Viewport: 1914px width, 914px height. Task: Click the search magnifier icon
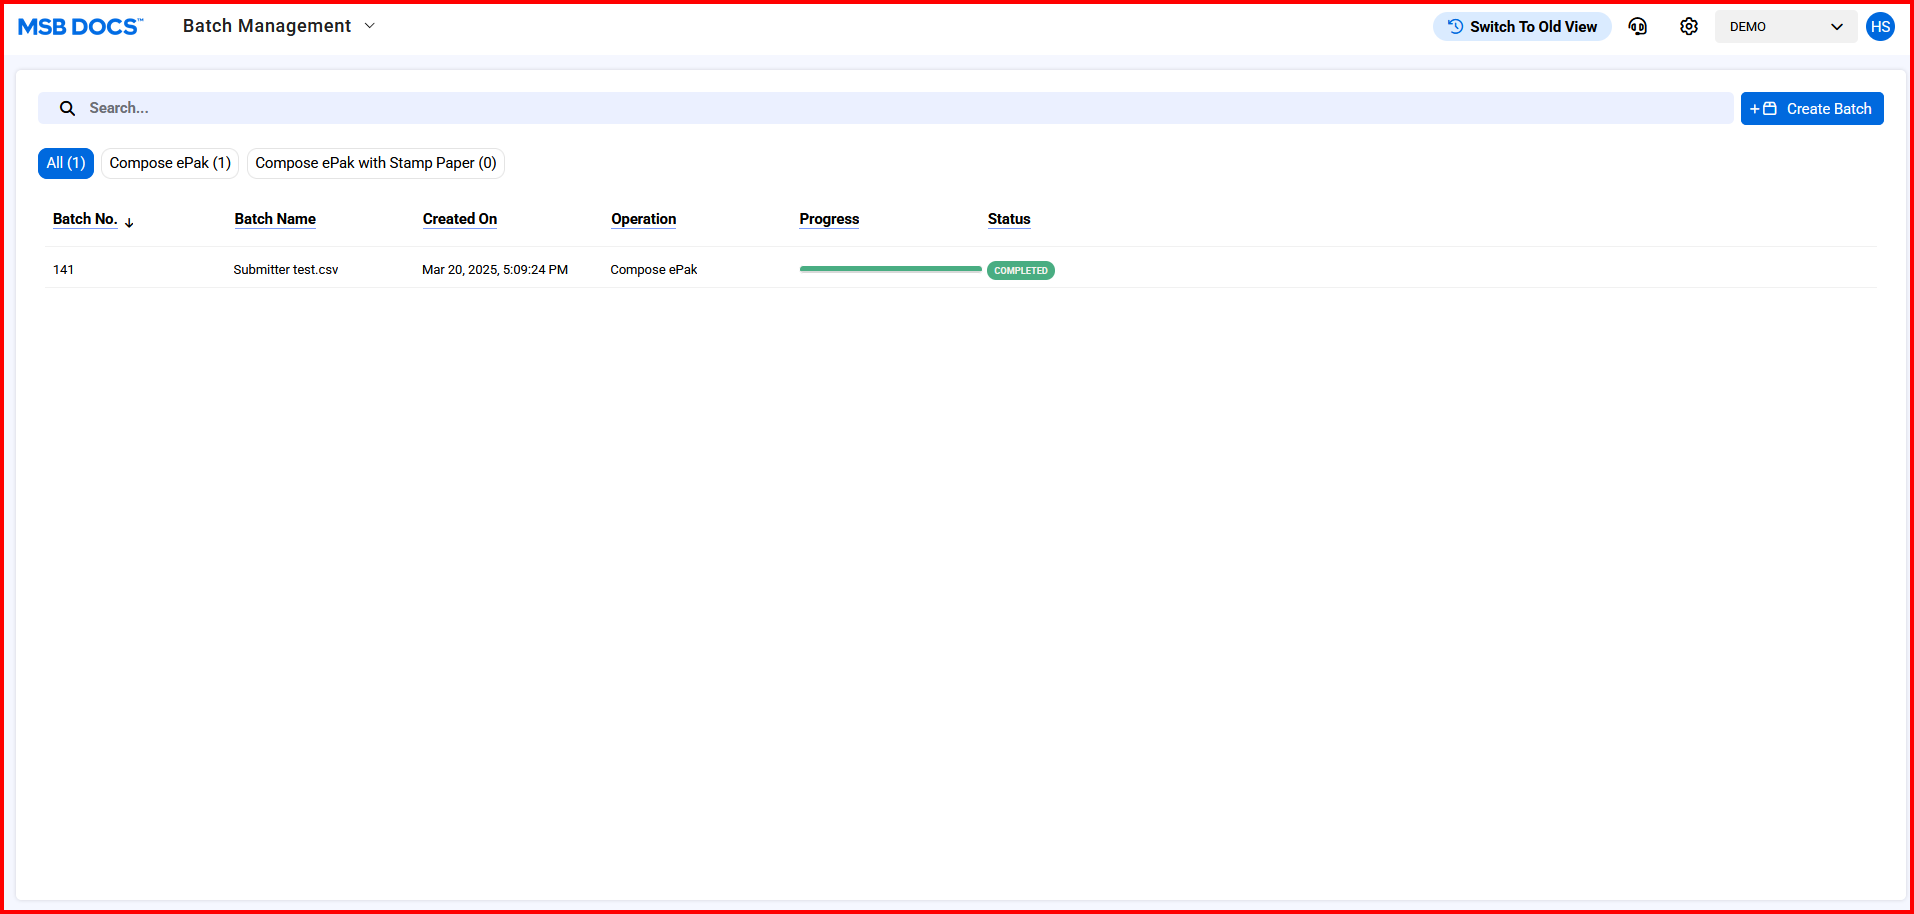tap(67, 108)
